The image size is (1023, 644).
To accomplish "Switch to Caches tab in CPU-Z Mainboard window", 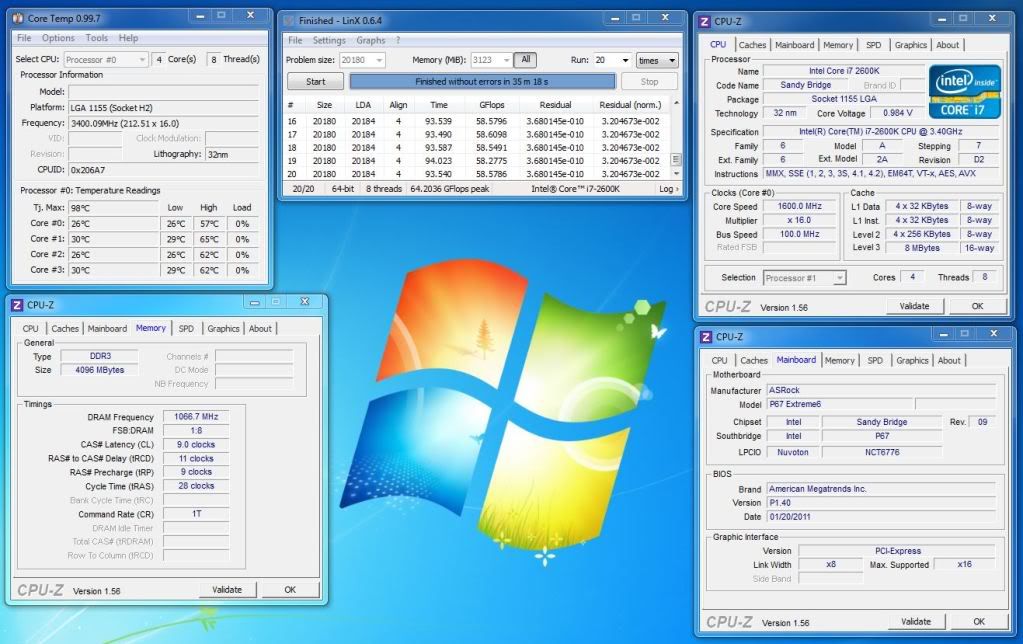I will click(x=754, y=360).
